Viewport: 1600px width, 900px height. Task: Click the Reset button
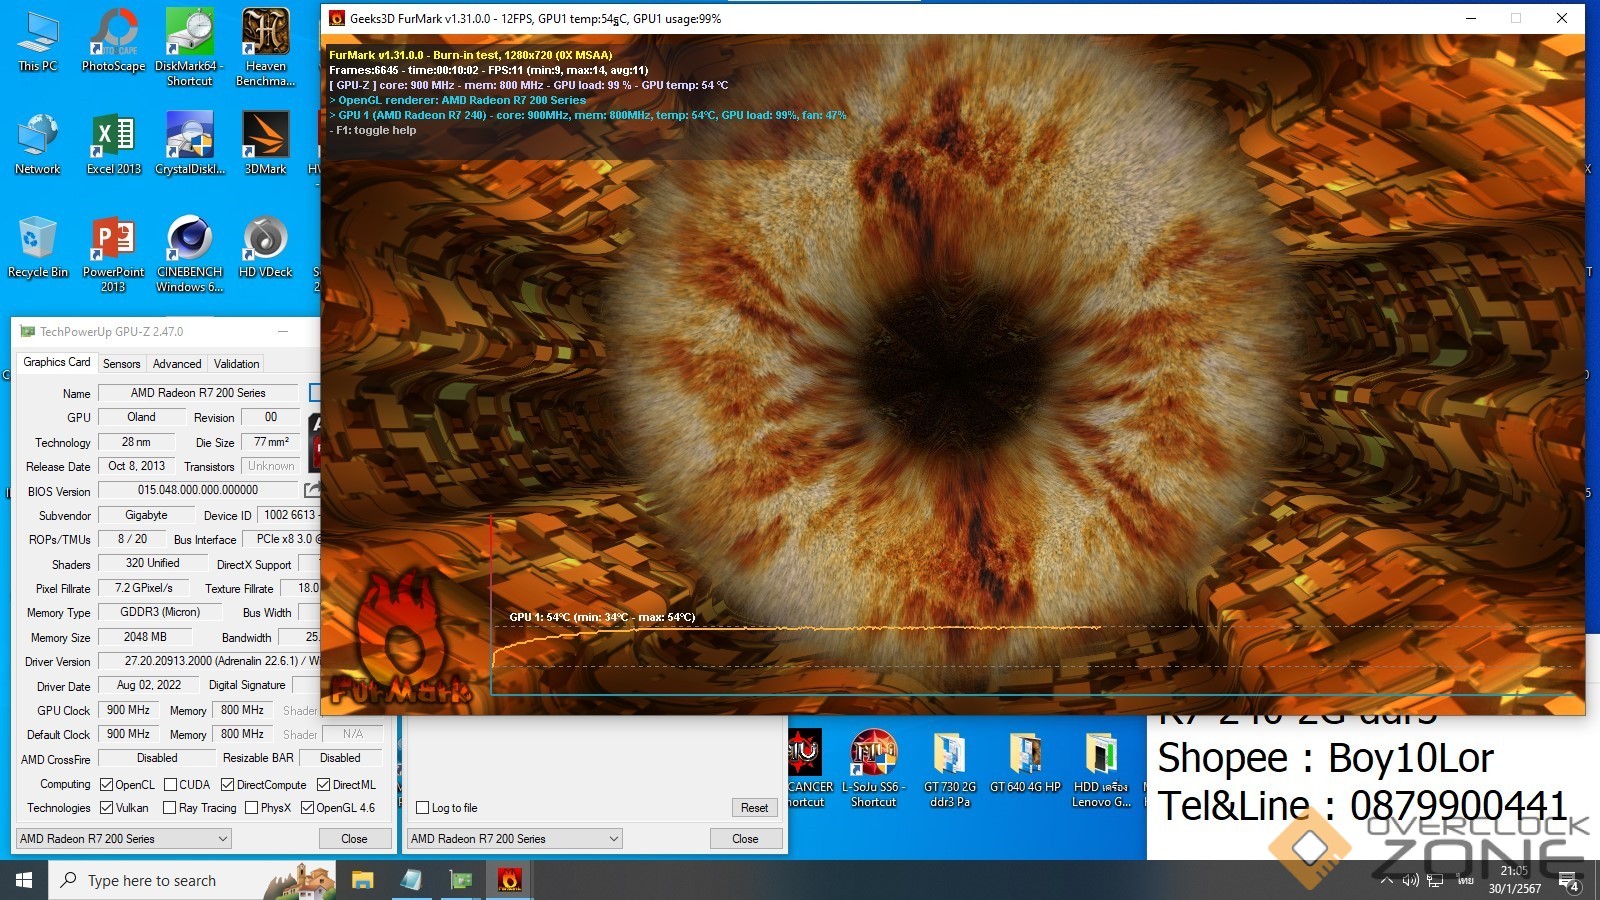point(754,808)
